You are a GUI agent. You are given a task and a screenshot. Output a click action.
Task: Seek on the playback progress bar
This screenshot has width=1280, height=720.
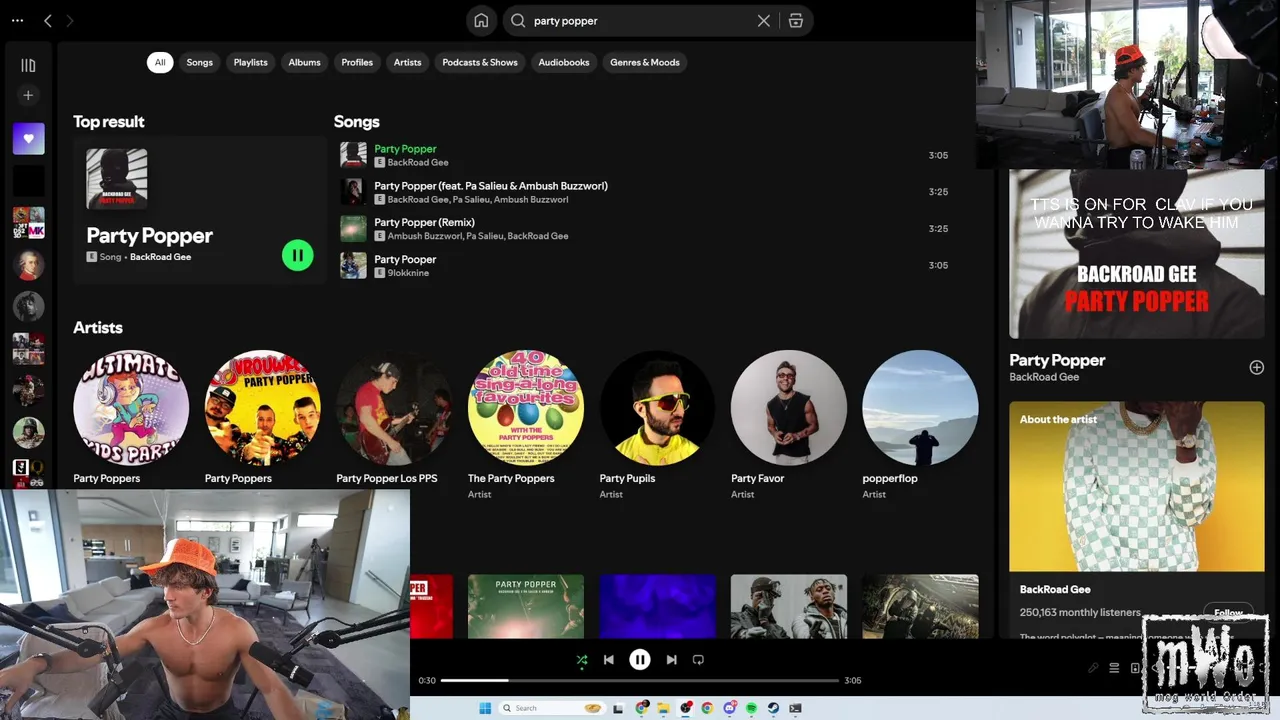click(640, 680)
